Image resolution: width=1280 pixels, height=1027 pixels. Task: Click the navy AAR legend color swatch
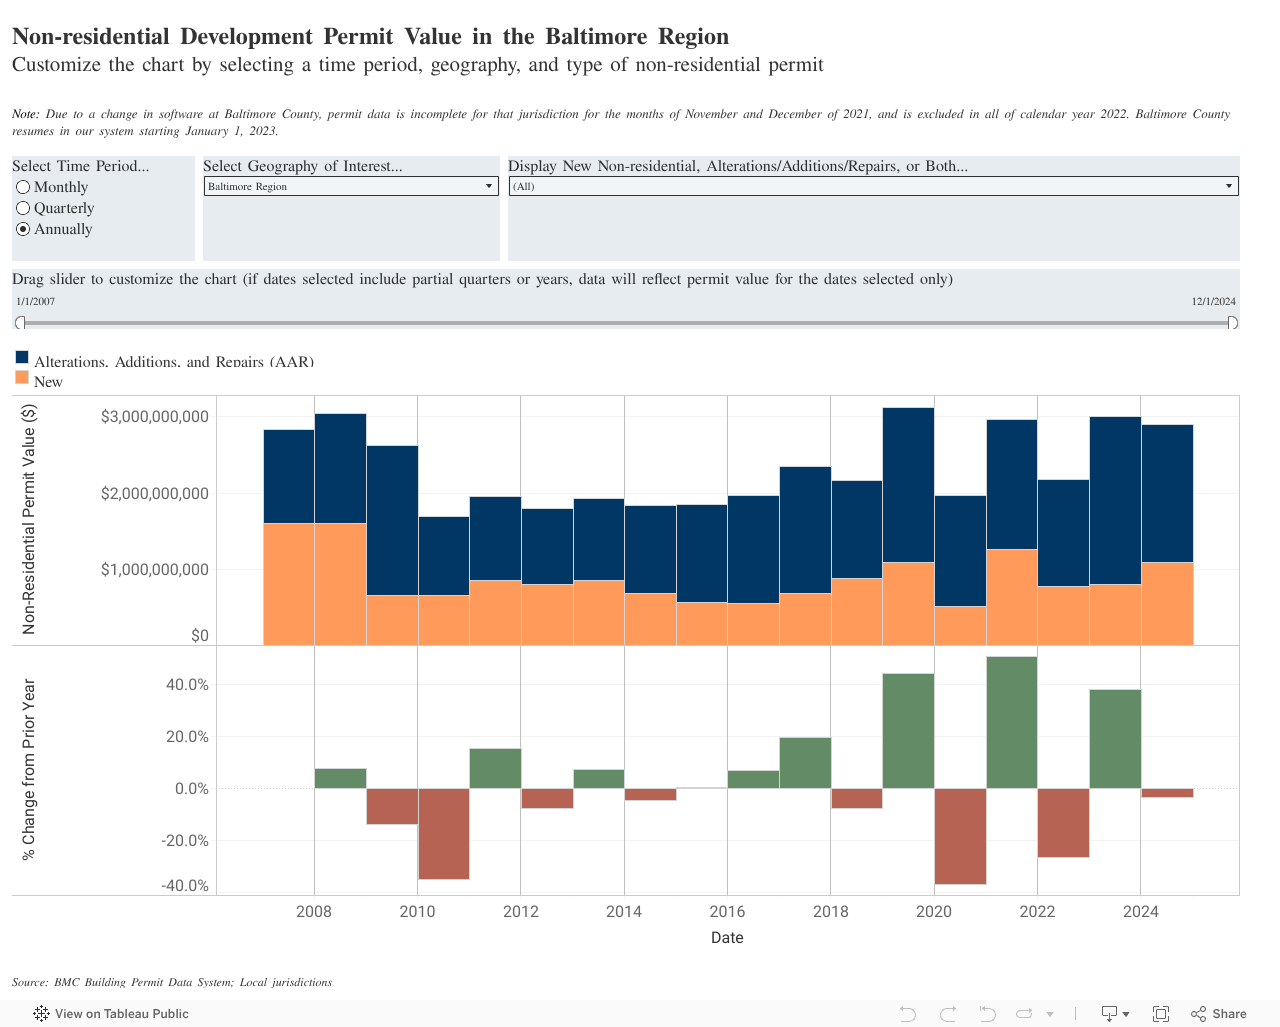tap(22, 357)
